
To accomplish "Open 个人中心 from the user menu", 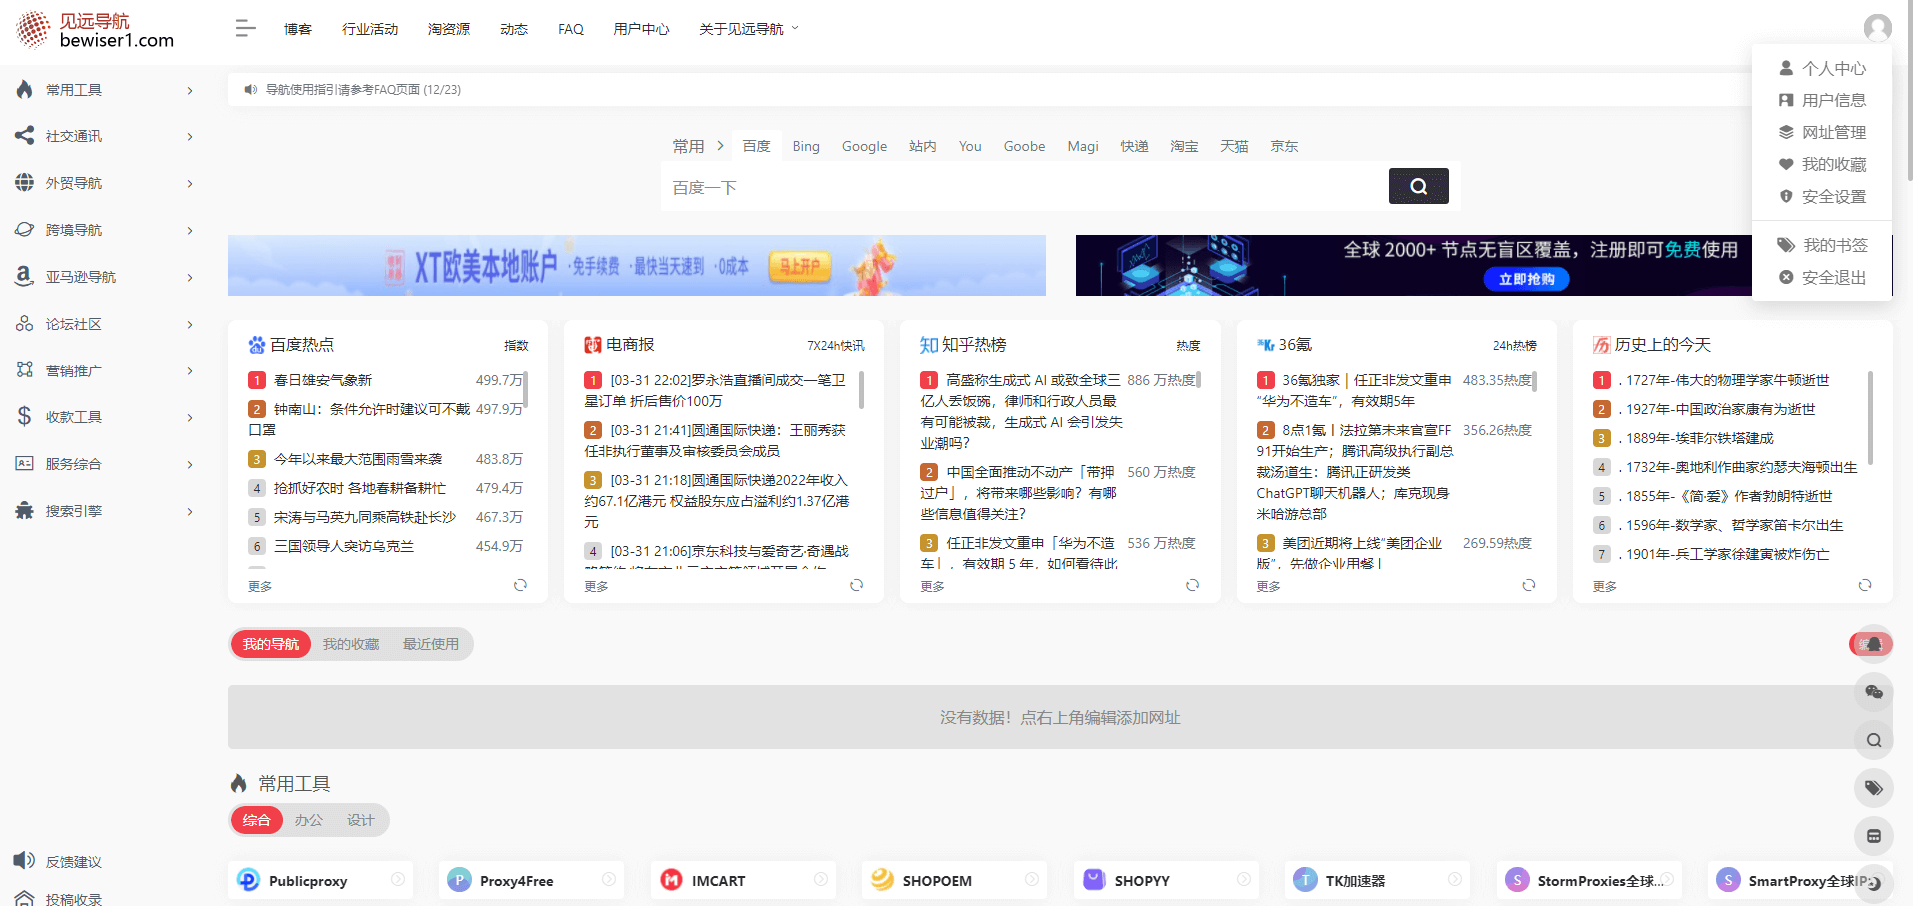I will tap(1835, 68).
